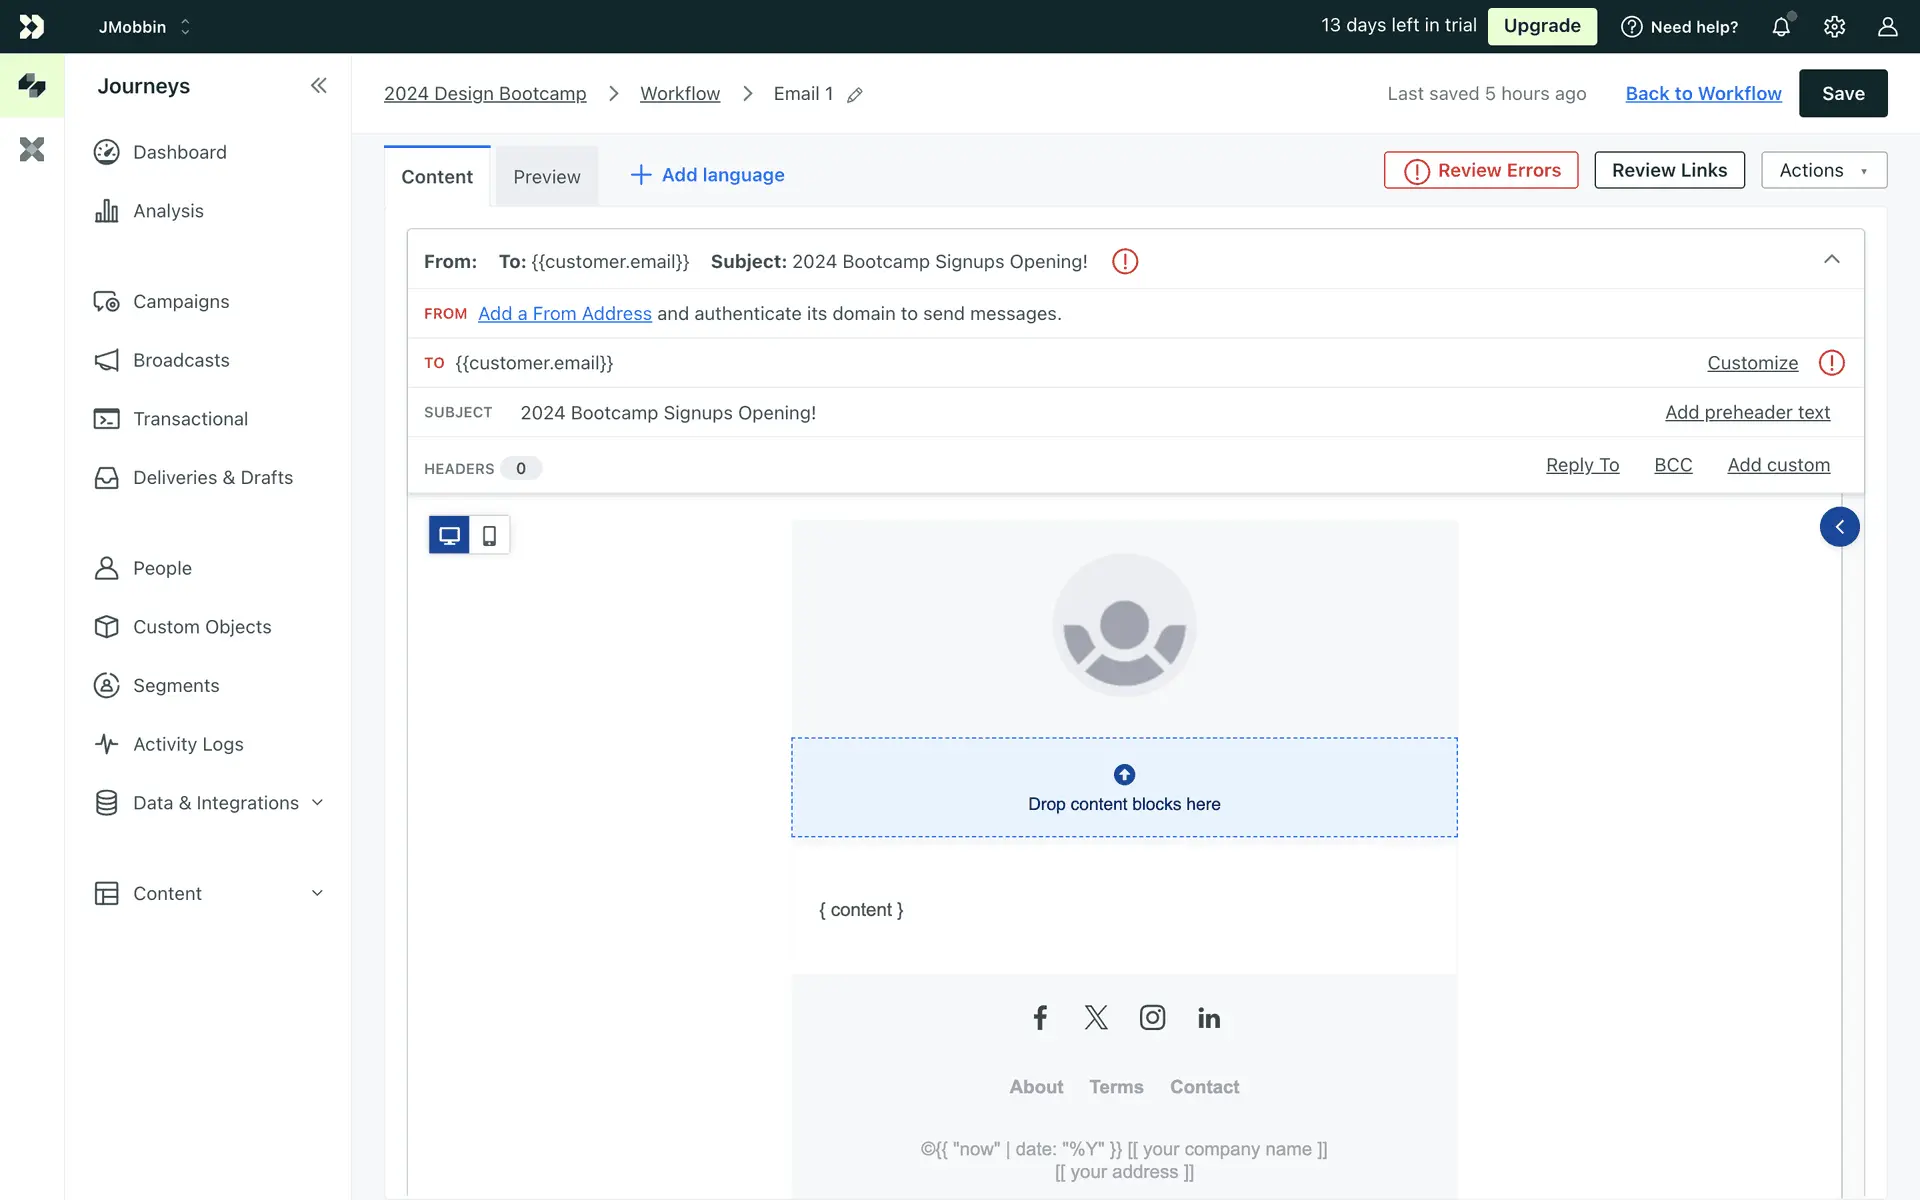
Task: Switch to mobile preview mode
Action: click(489, 535)
